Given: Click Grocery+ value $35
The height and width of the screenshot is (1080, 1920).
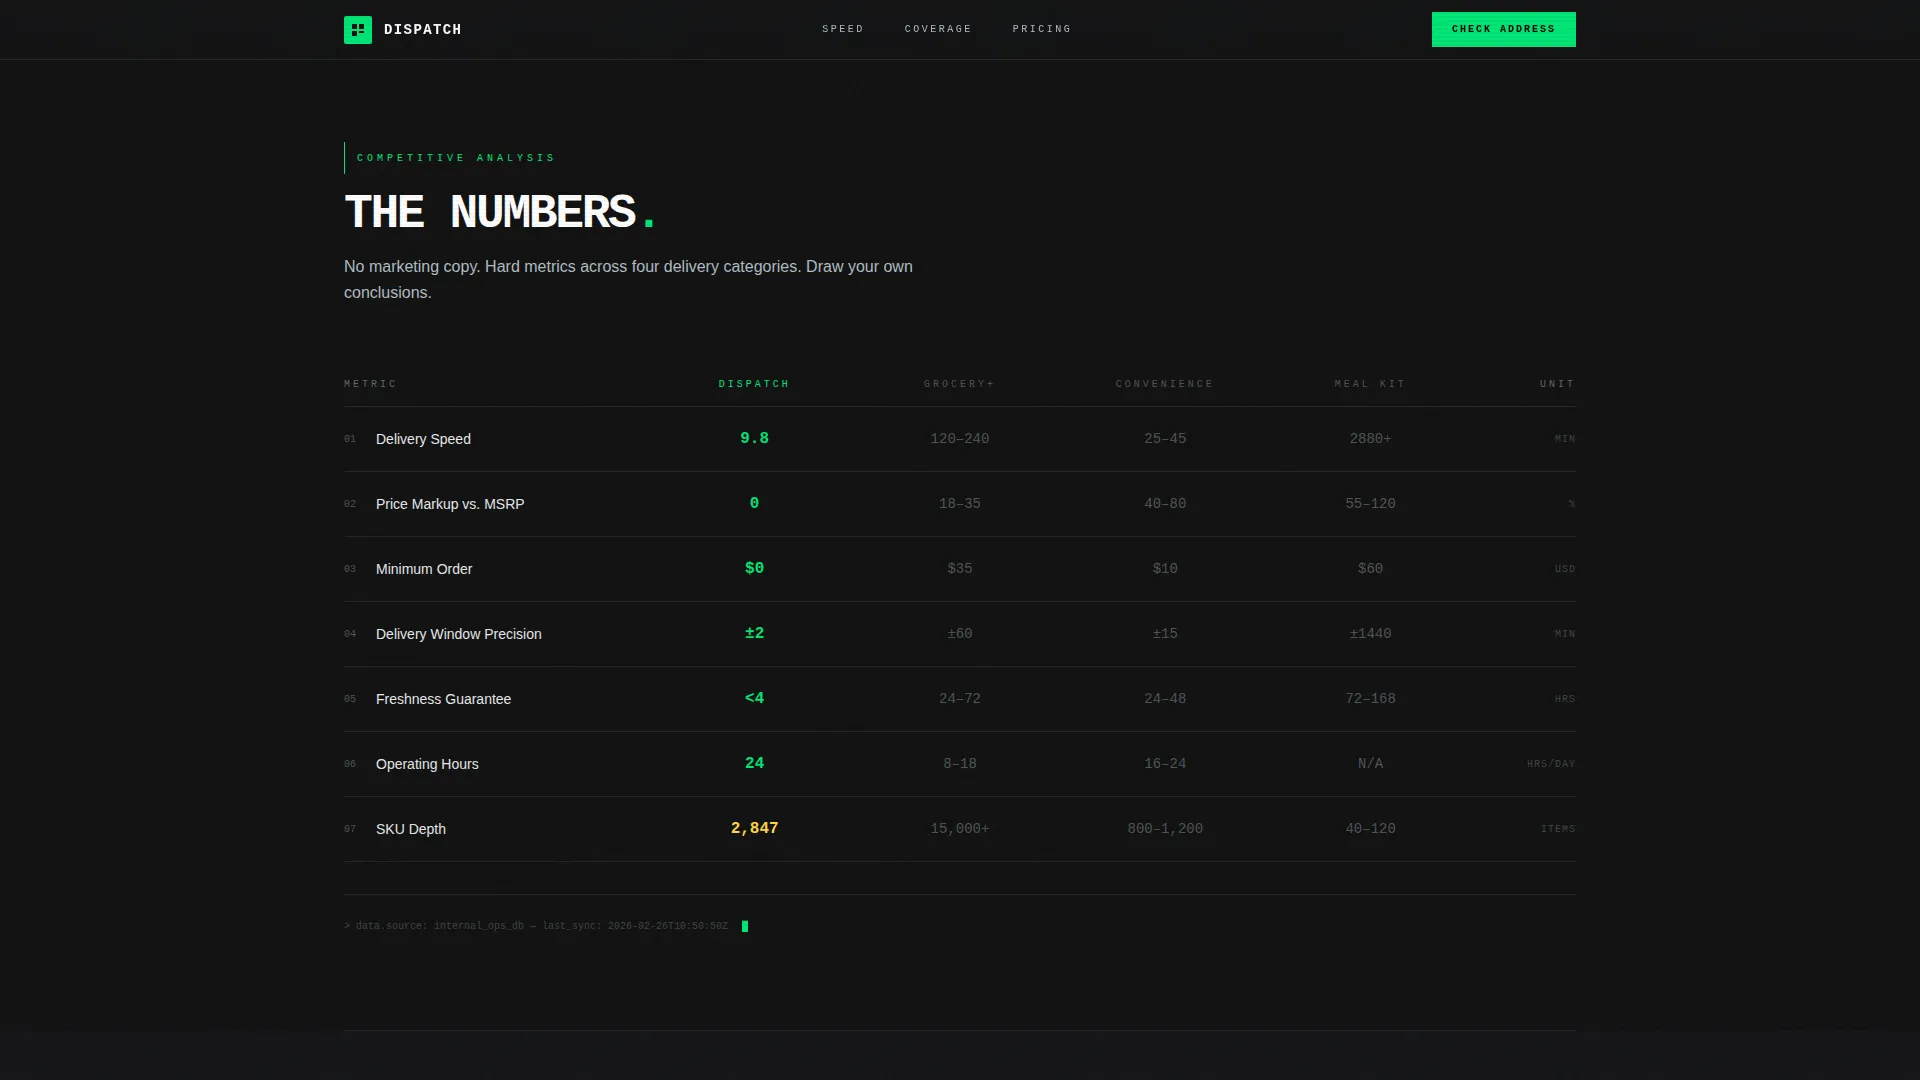Looking at the screenshot, I should click(959, 569).
